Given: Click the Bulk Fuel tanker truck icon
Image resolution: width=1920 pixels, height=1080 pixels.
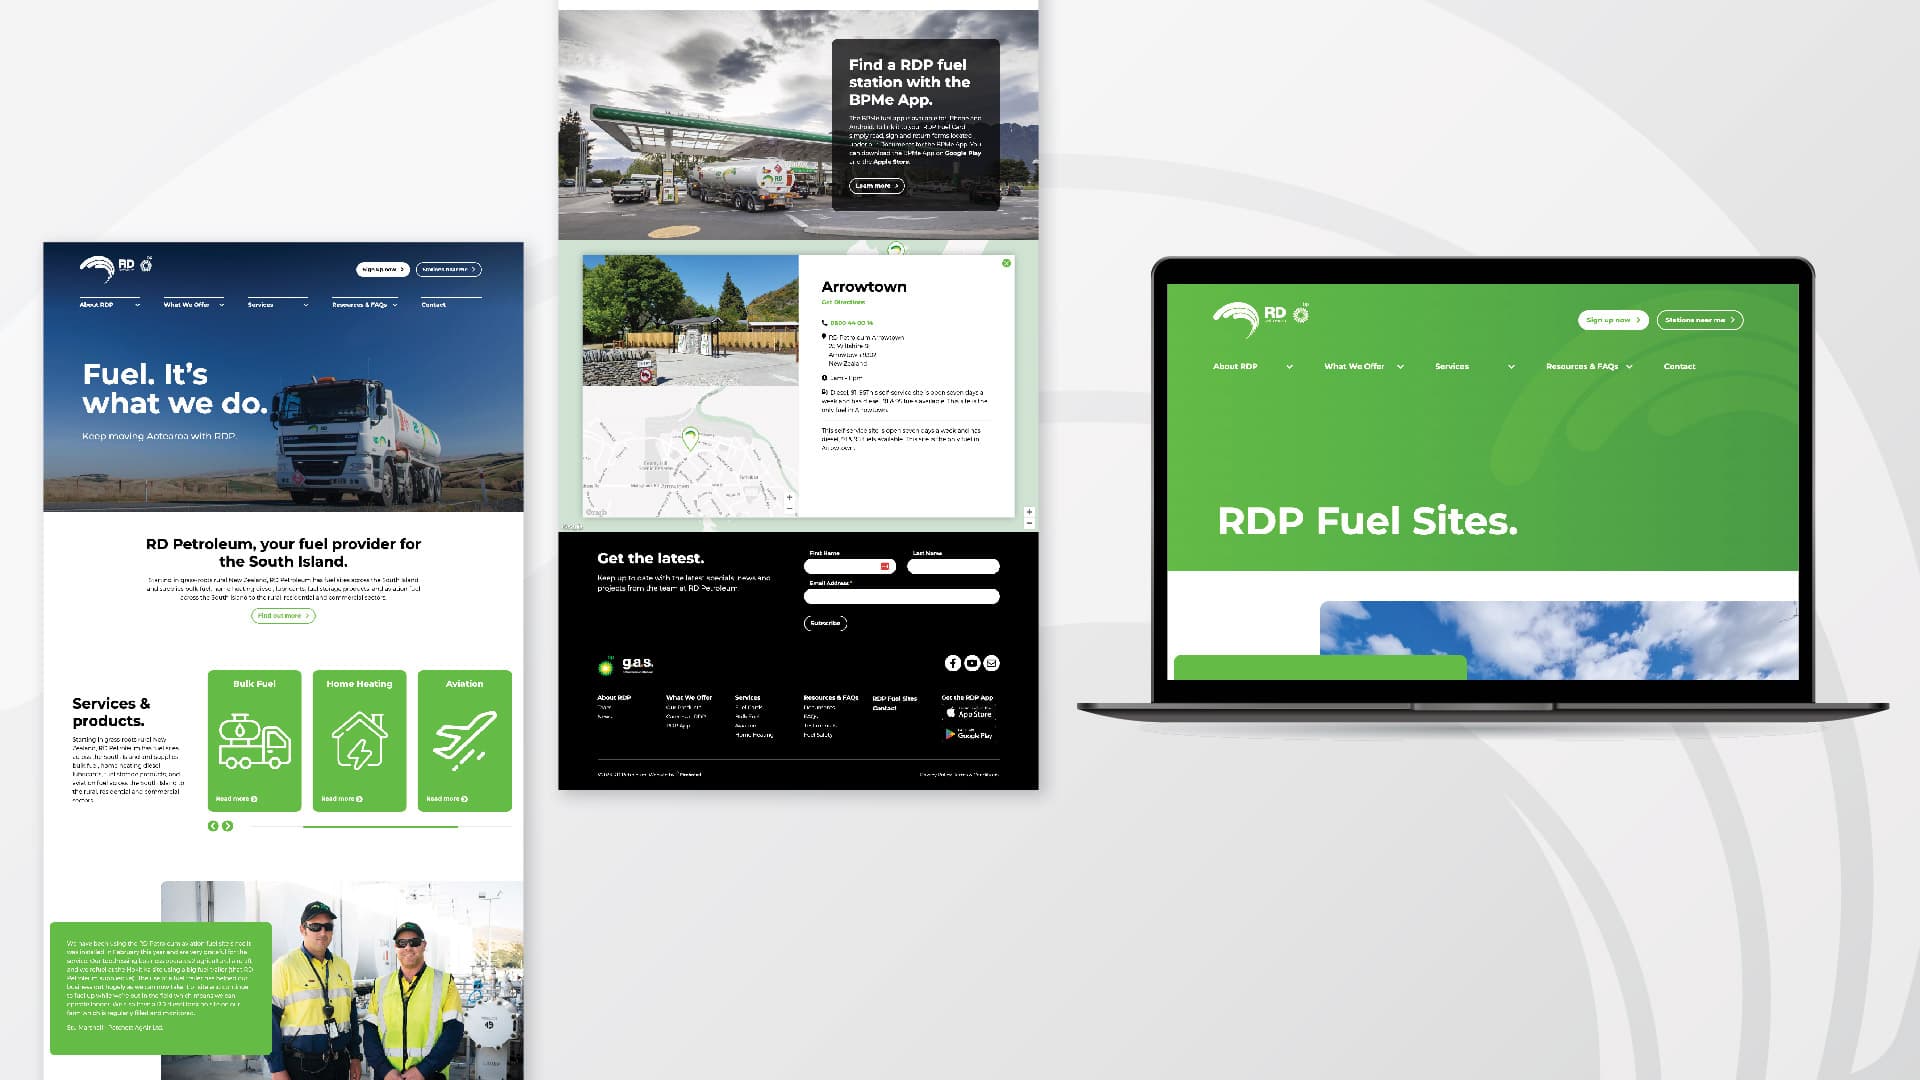Looking at the screenshot, I should pyautogui.click(x=254, y=741).
